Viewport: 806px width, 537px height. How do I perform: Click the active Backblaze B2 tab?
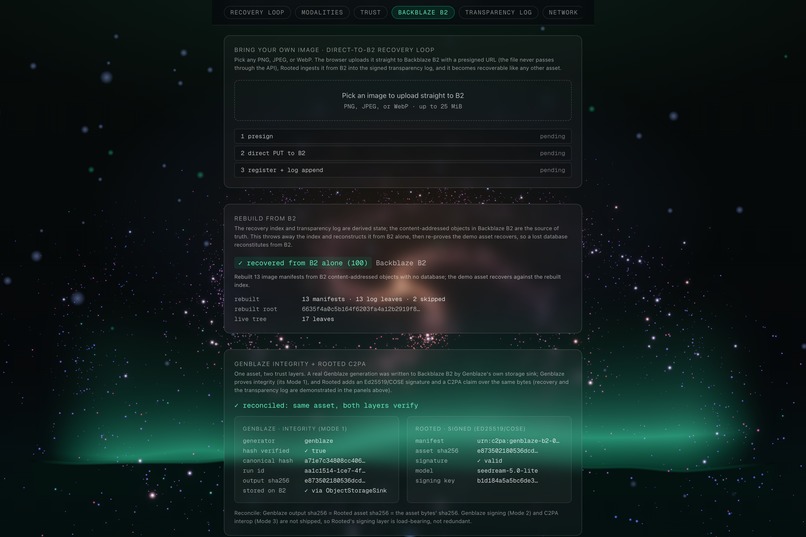(423, 12)
